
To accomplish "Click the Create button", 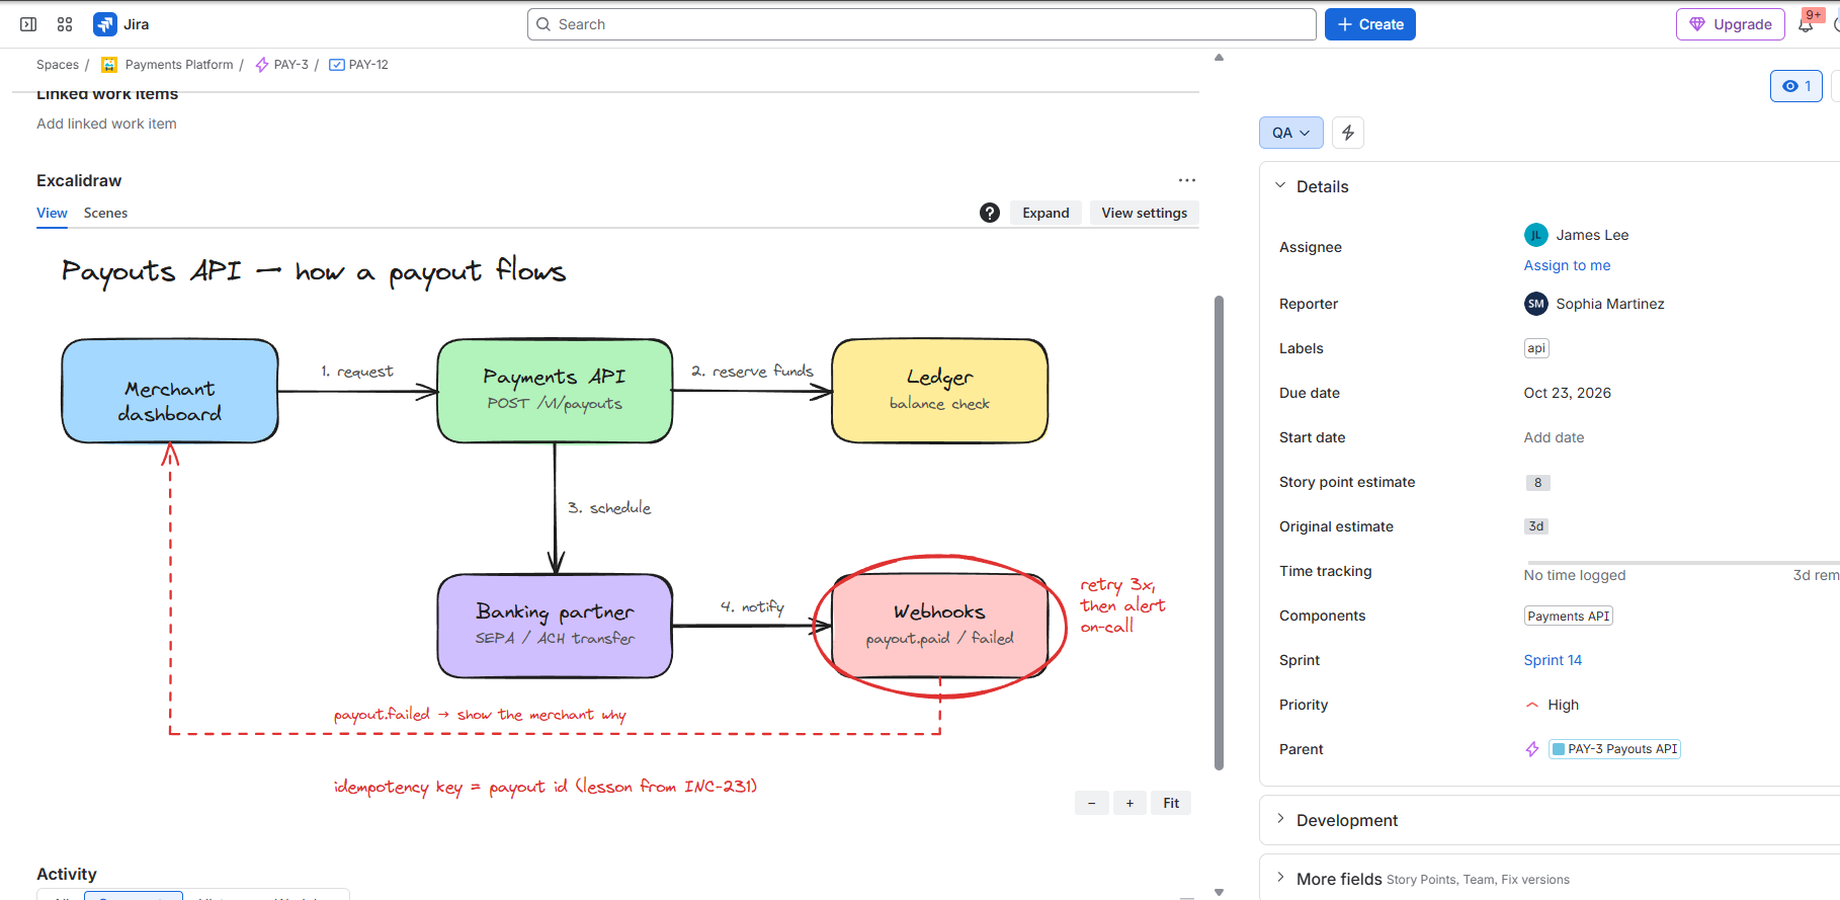I will tap(1370, 24).
